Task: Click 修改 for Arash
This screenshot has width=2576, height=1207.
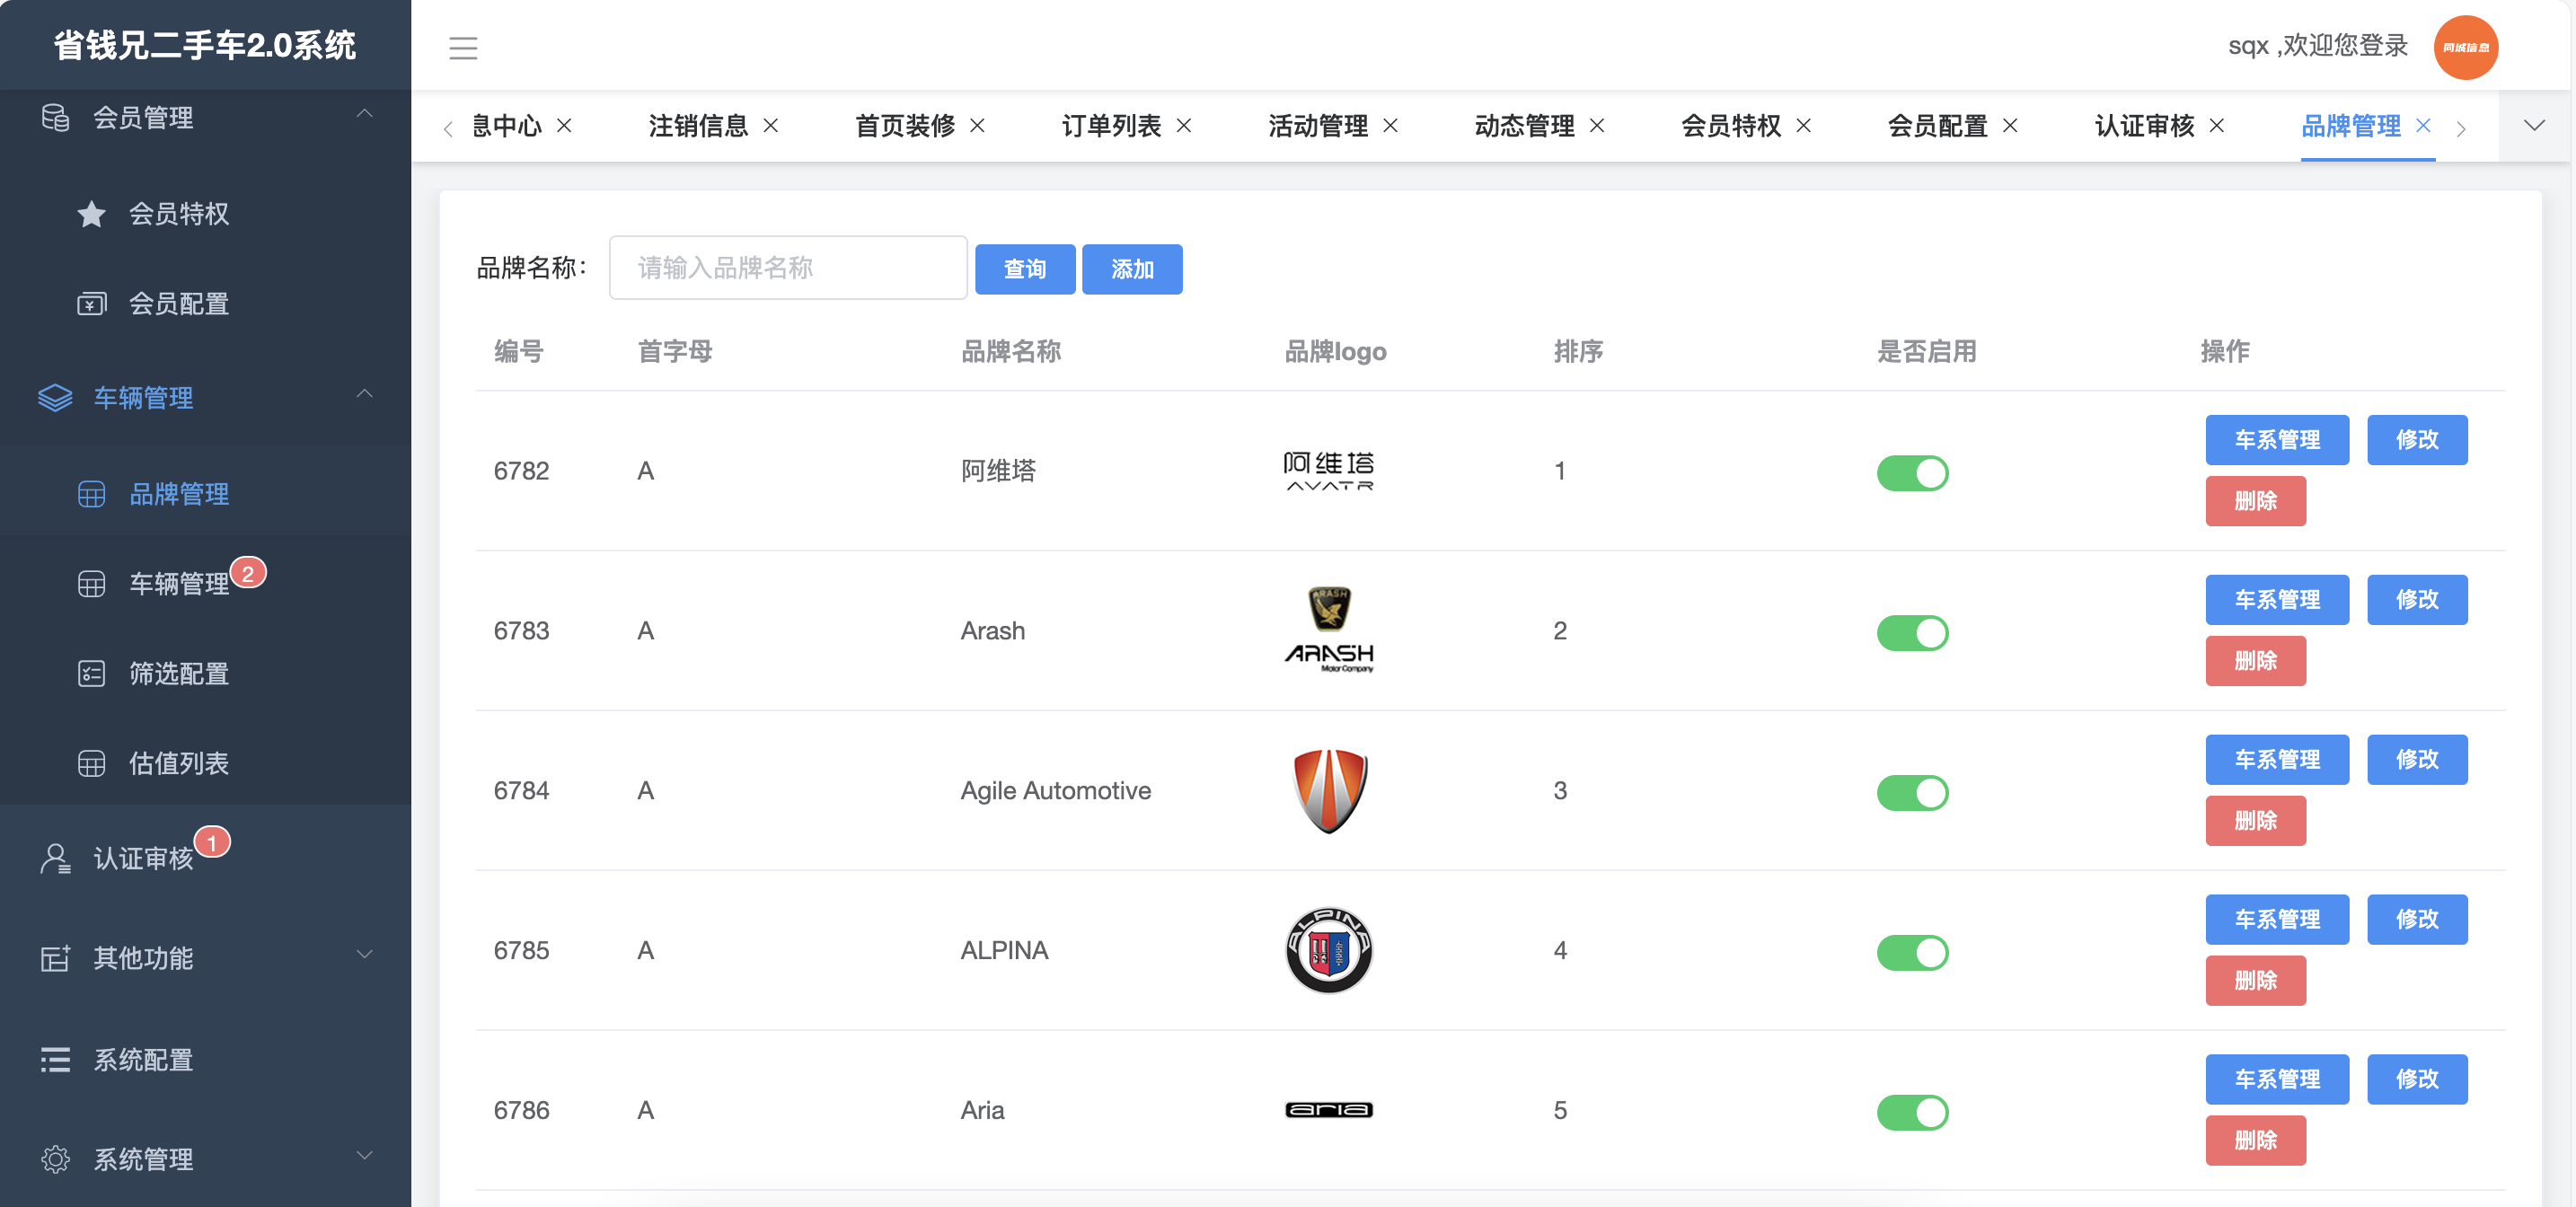Action: 2417,600
